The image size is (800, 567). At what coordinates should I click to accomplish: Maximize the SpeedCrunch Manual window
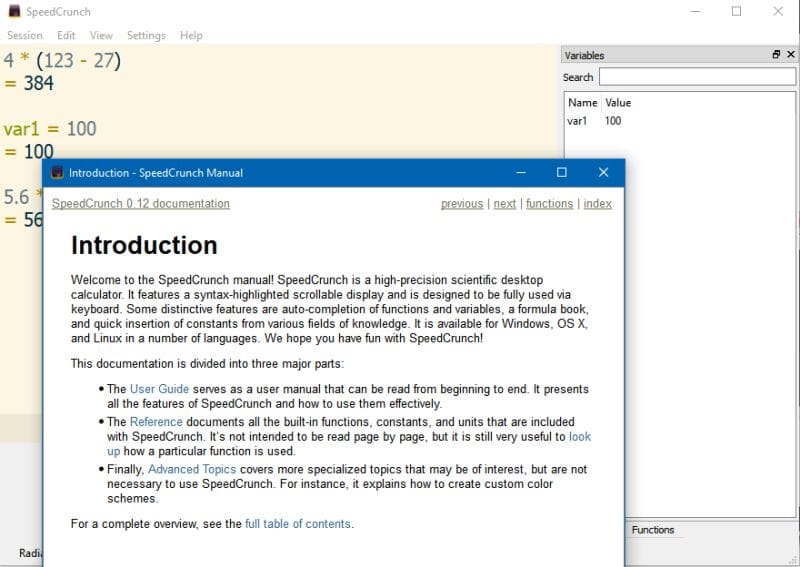[561, 173]
